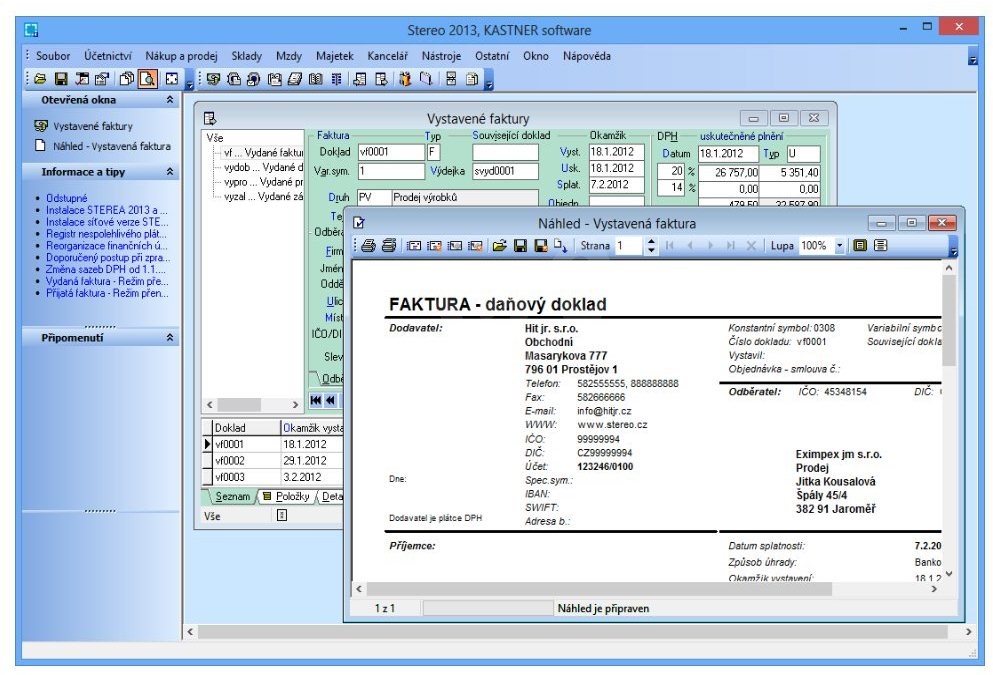Image resolution: width=993 pixels, height=675 pixels.
Task: Collapse the Otevřená okna panel
Action: click(x=170, y=100)
